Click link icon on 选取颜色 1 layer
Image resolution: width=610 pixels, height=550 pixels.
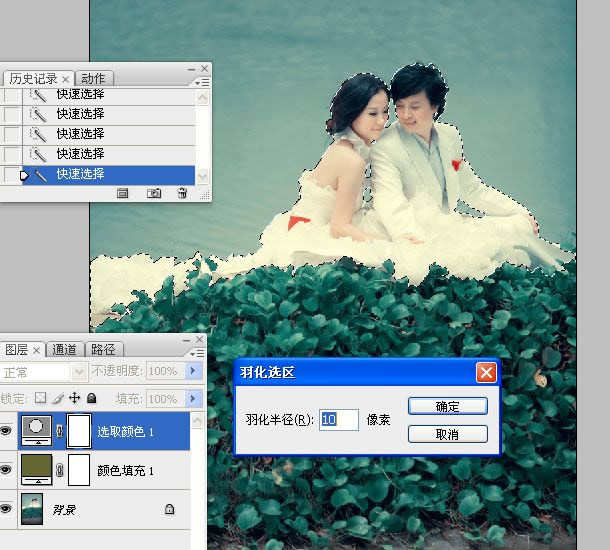[x=60, y=433]
